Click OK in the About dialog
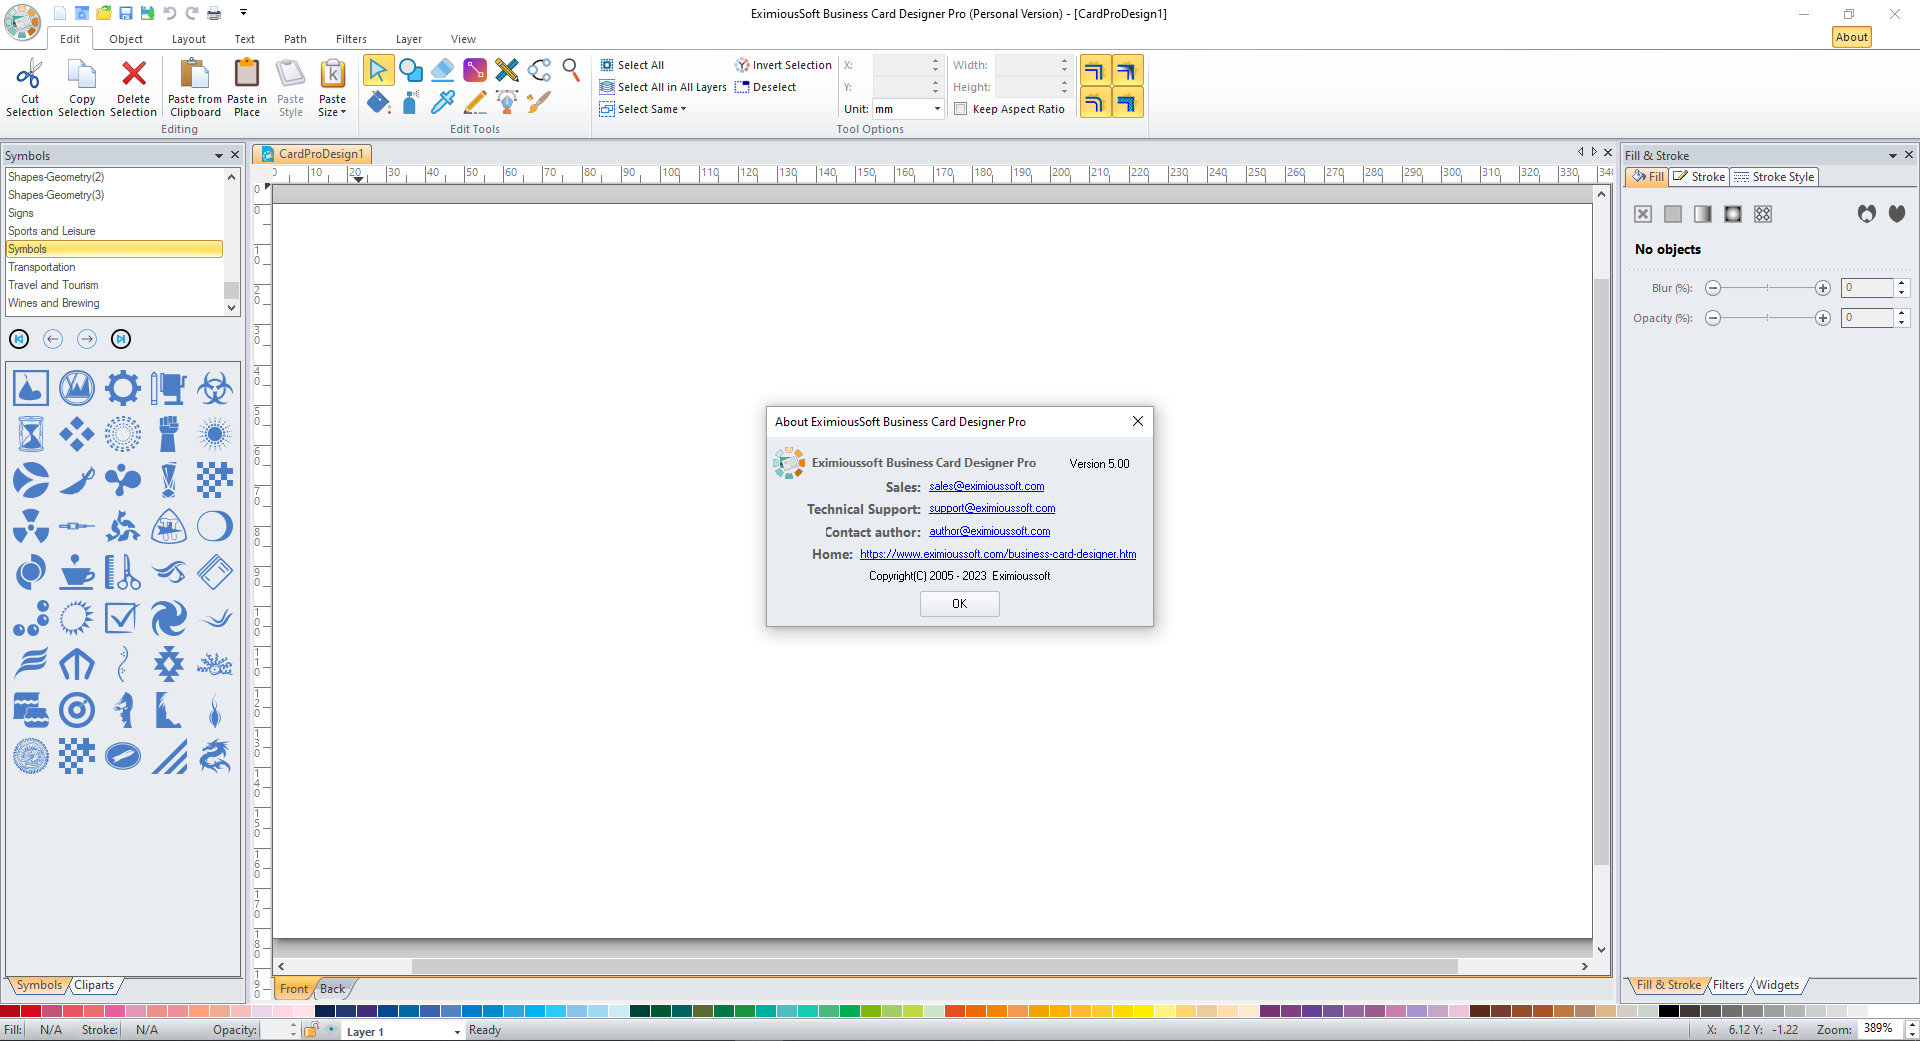Screen dimensions: 1920x1041 (959, 604)
